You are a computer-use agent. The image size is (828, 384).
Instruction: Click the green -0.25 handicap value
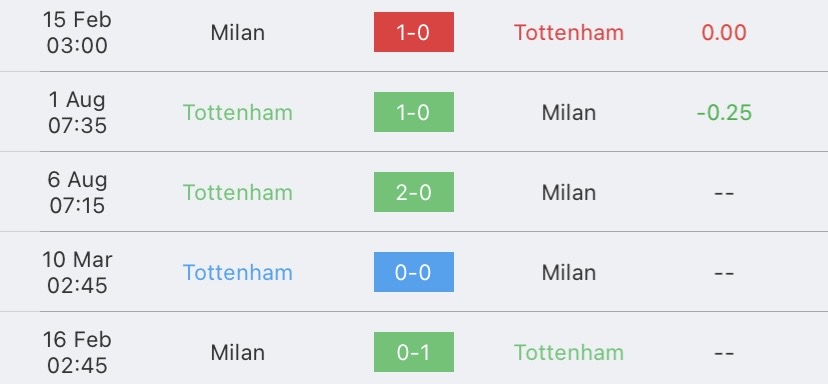(723, 113)
